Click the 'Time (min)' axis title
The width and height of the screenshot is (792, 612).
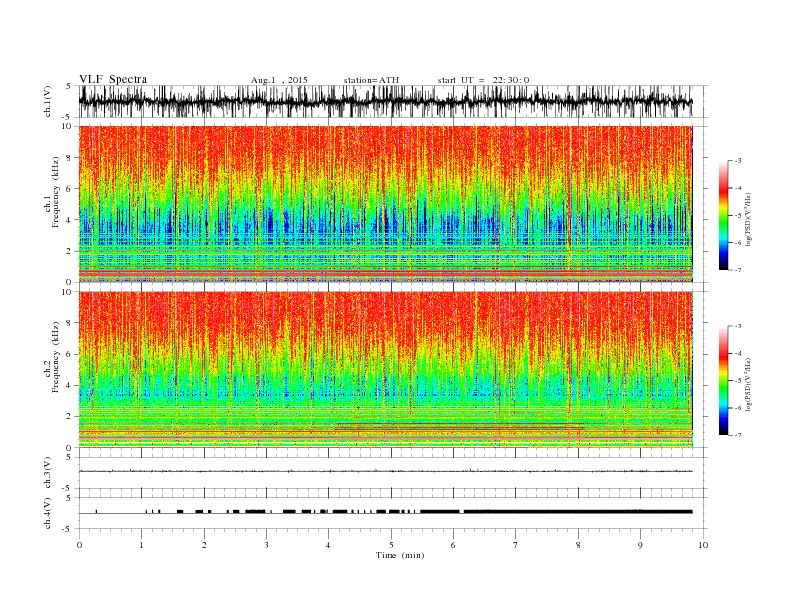click(400, 555)
